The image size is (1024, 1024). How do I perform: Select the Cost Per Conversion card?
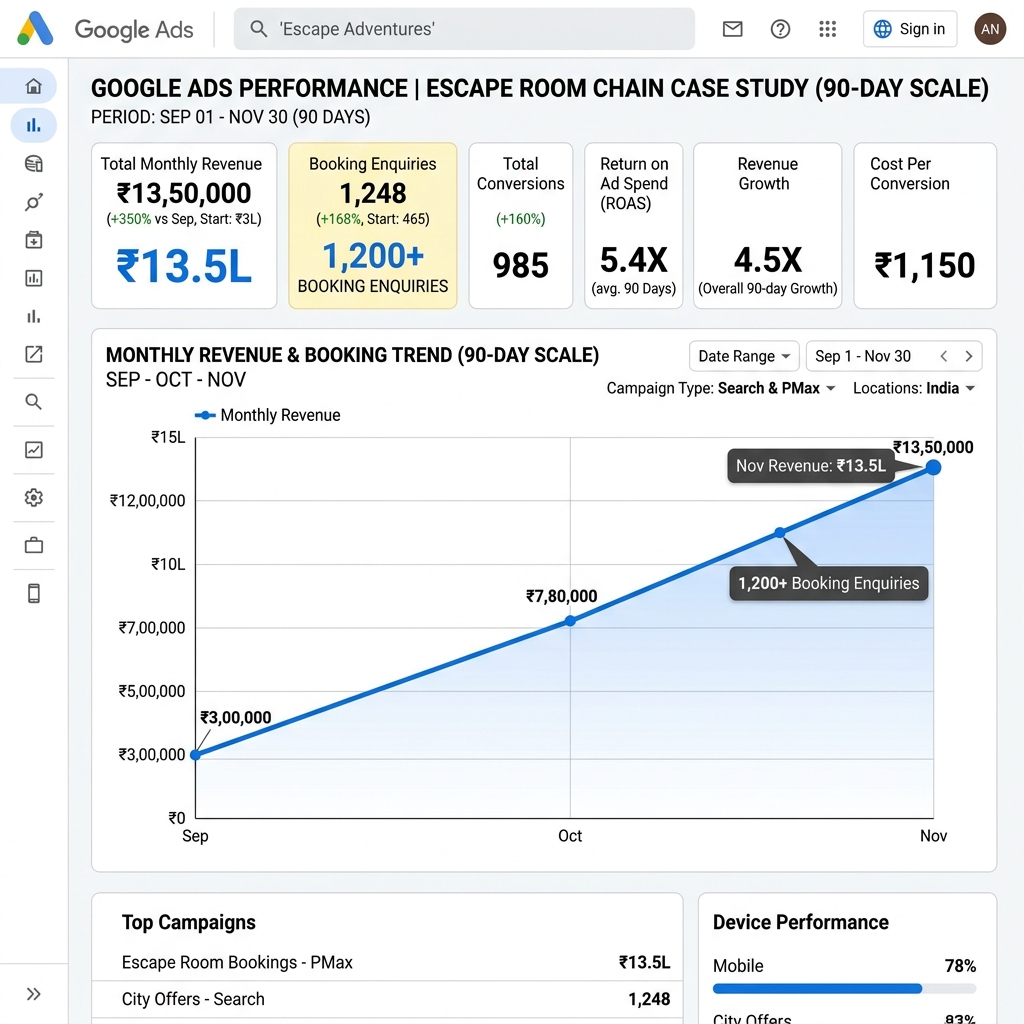(x=925, y=225)
